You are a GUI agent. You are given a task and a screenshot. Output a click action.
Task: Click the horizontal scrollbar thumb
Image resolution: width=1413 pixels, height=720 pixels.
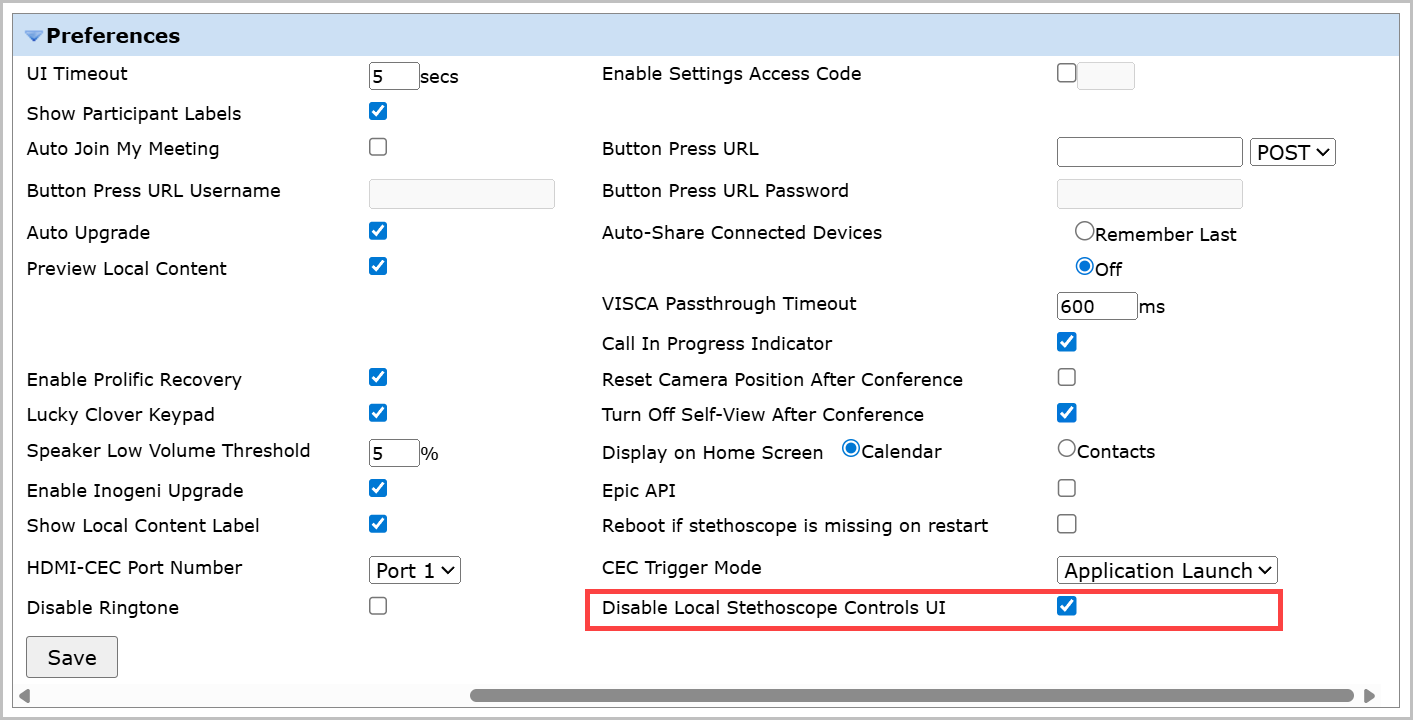(x=911, y=695)
